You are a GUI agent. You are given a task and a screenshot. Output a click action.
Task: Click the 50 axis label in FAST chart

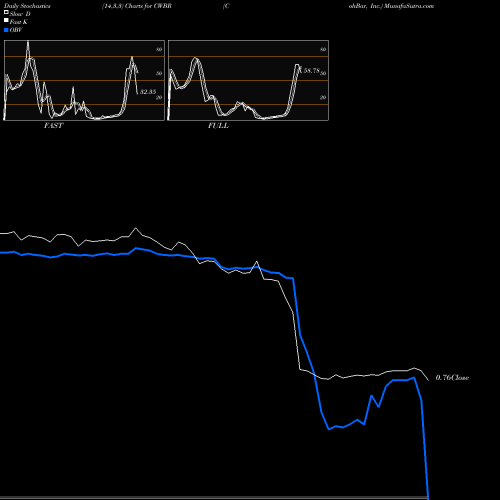[159, 73]
